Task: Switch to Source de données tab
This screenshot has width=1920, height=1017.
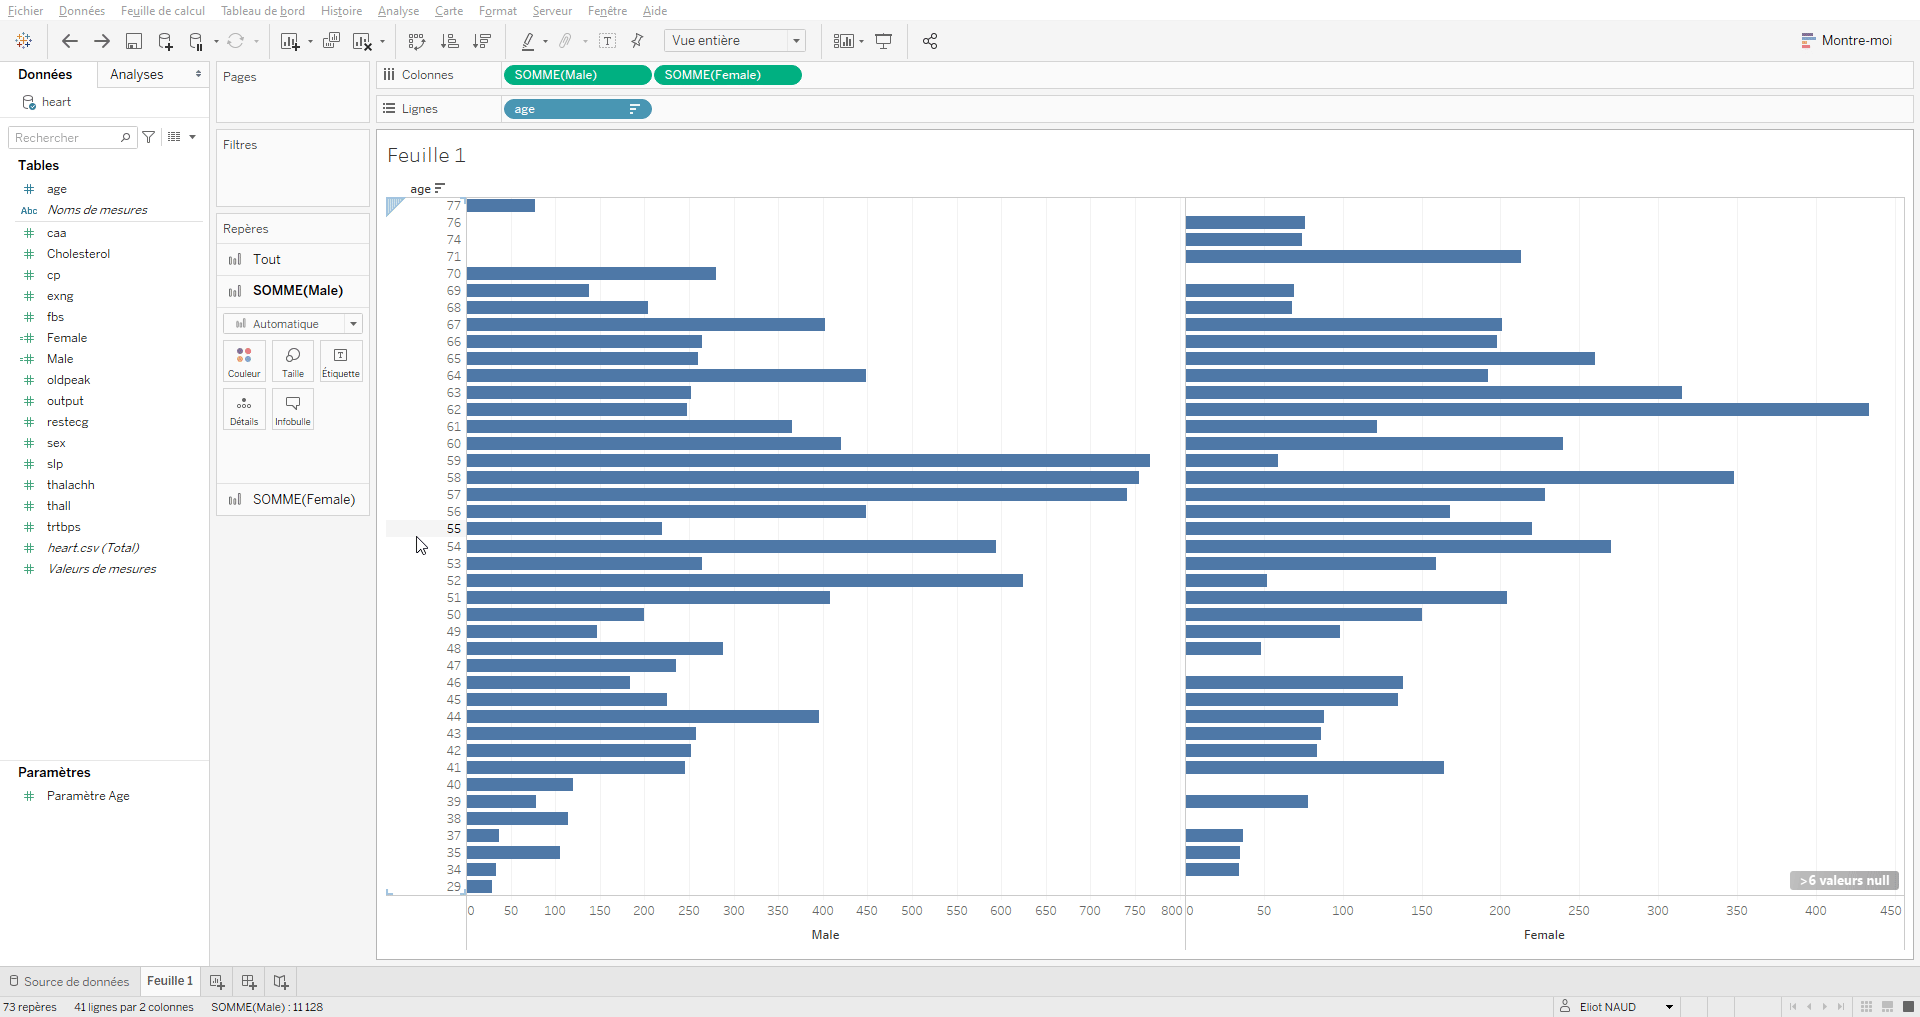Action: pyautogui.click(x=69, y=982)
